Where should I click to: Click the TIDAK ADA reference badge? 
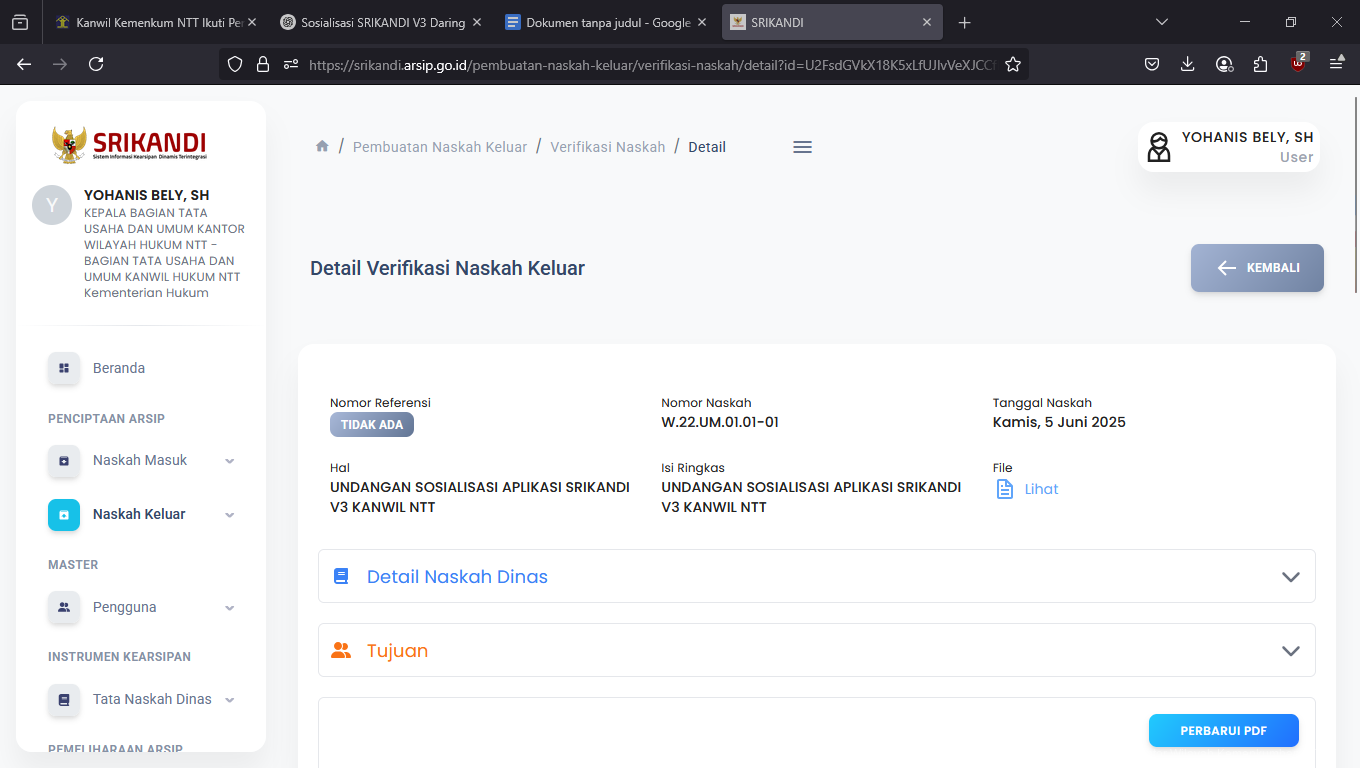point(372,425)
